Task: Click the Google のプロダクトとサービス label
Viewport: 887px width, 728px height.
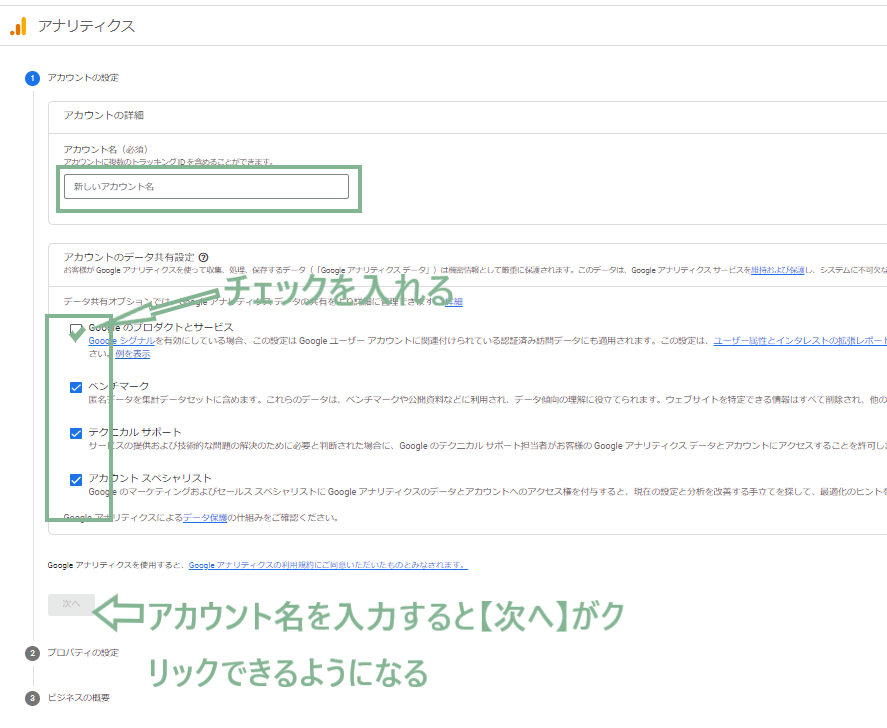Action: (x=161, y=328)
